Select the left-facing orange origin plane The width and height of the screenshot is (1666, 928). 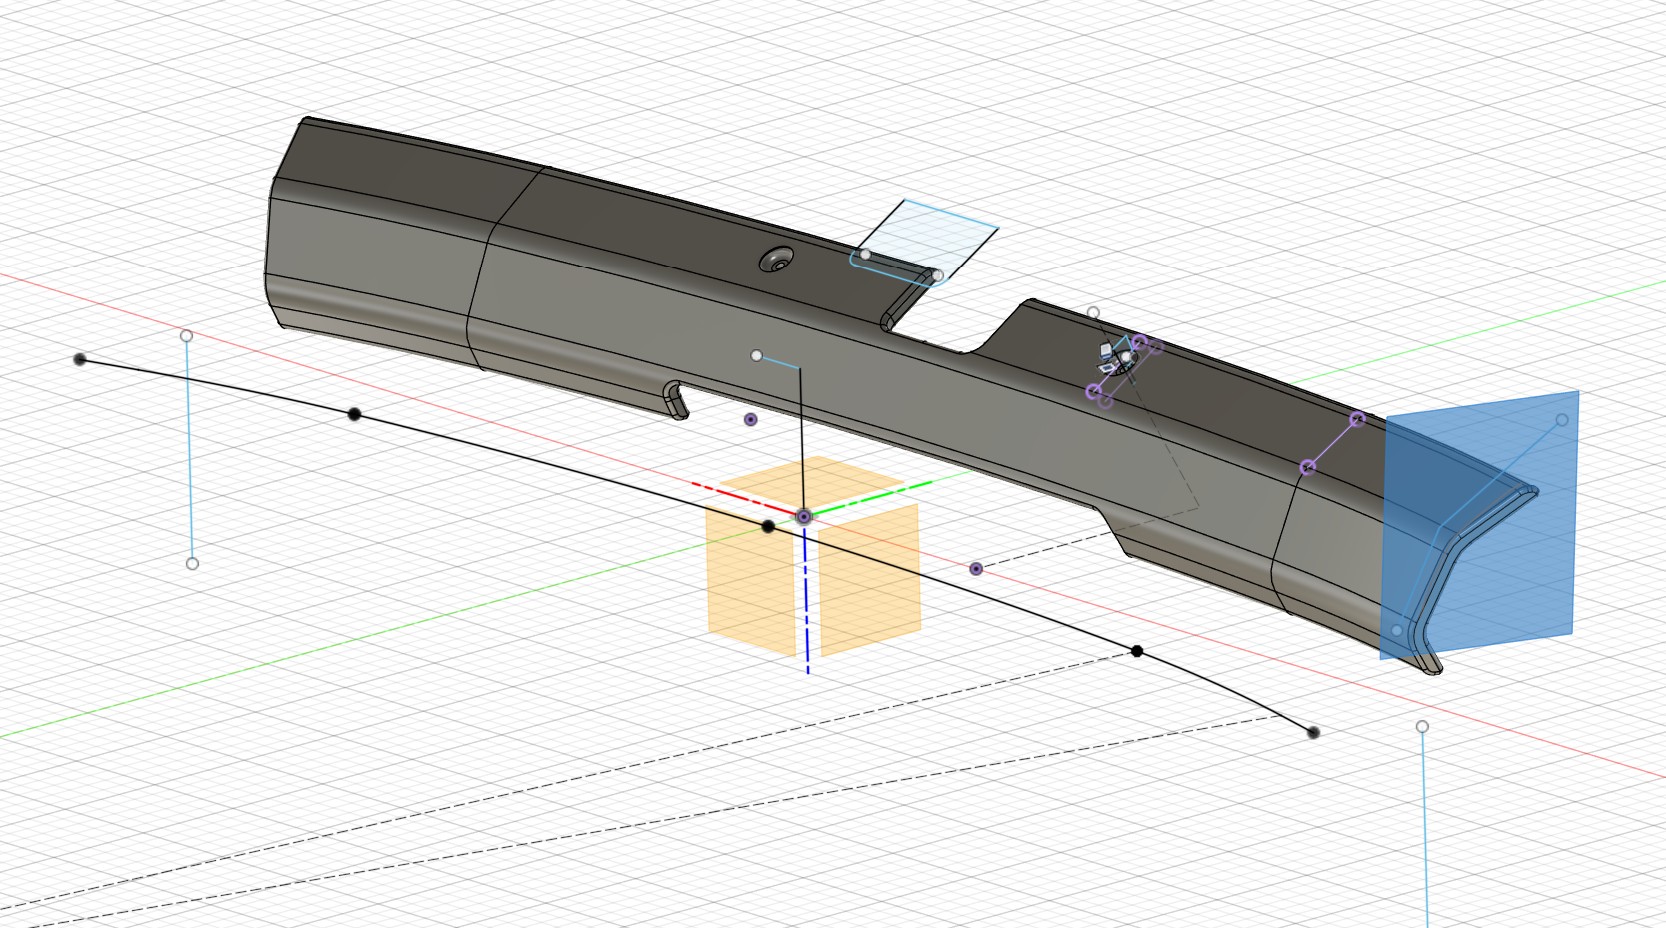coord(752,580)
